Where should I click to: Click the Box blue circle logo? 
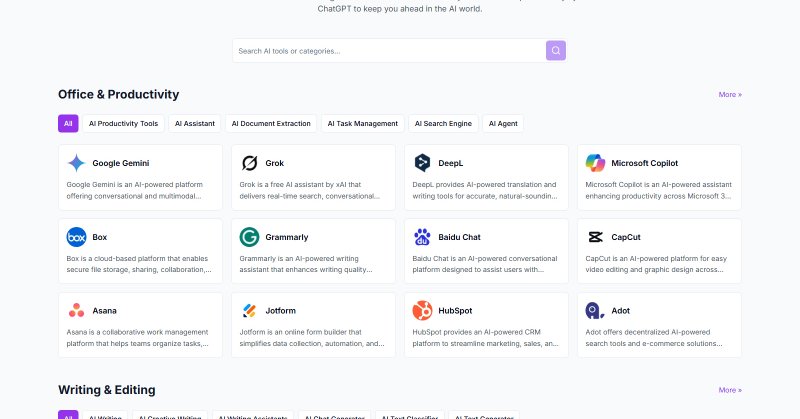pyautogui.click(x=77, y=237)
